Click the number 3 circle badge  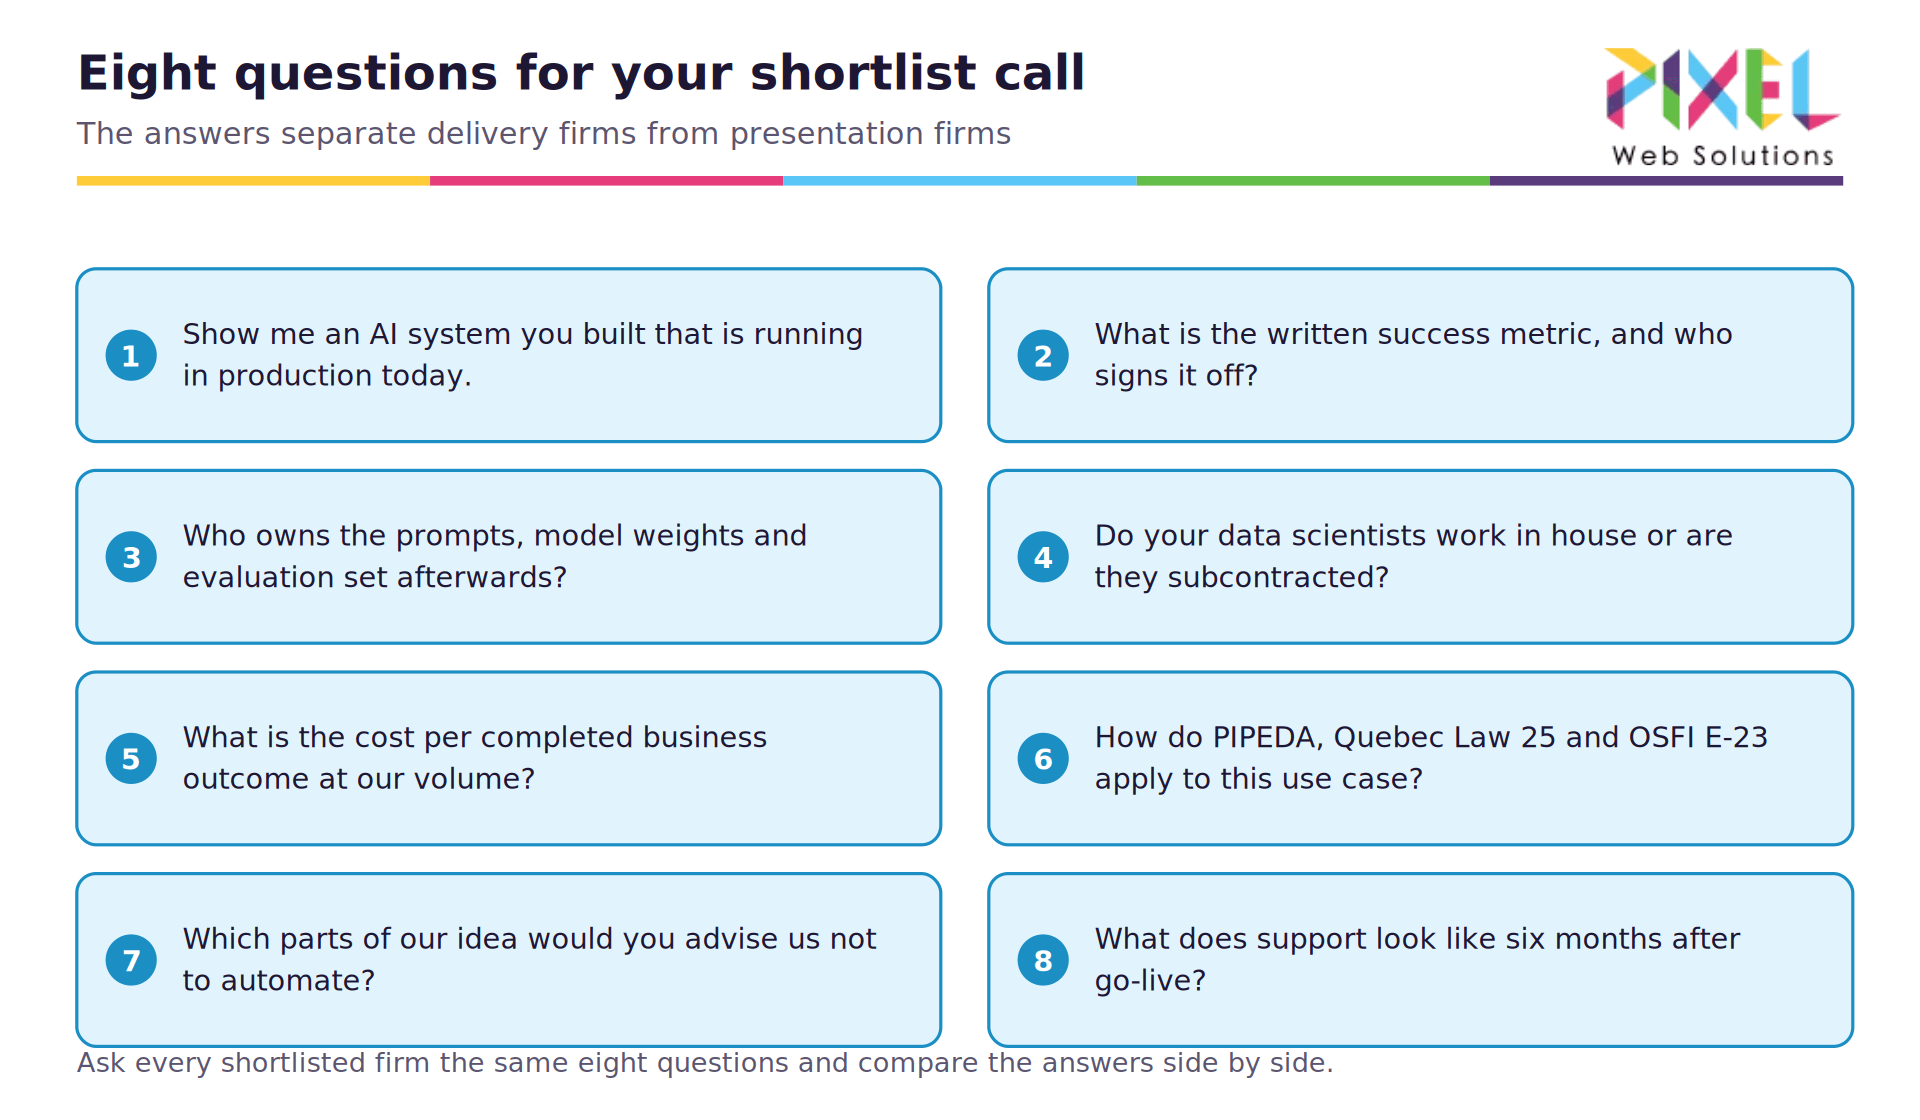click(131, 557)
